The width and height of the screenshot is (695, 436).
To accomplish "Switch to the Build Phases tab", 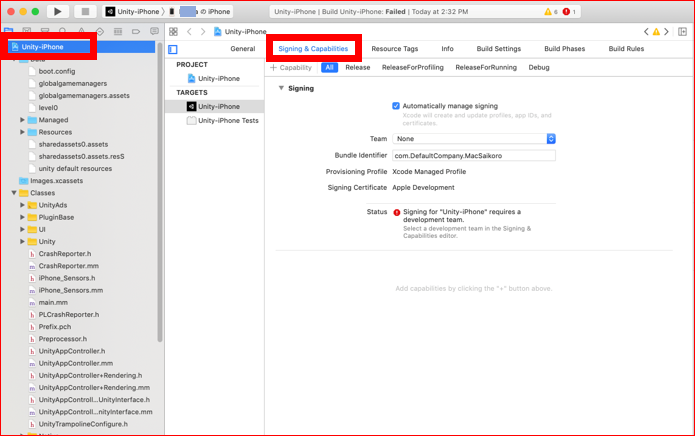I will 565,49.
